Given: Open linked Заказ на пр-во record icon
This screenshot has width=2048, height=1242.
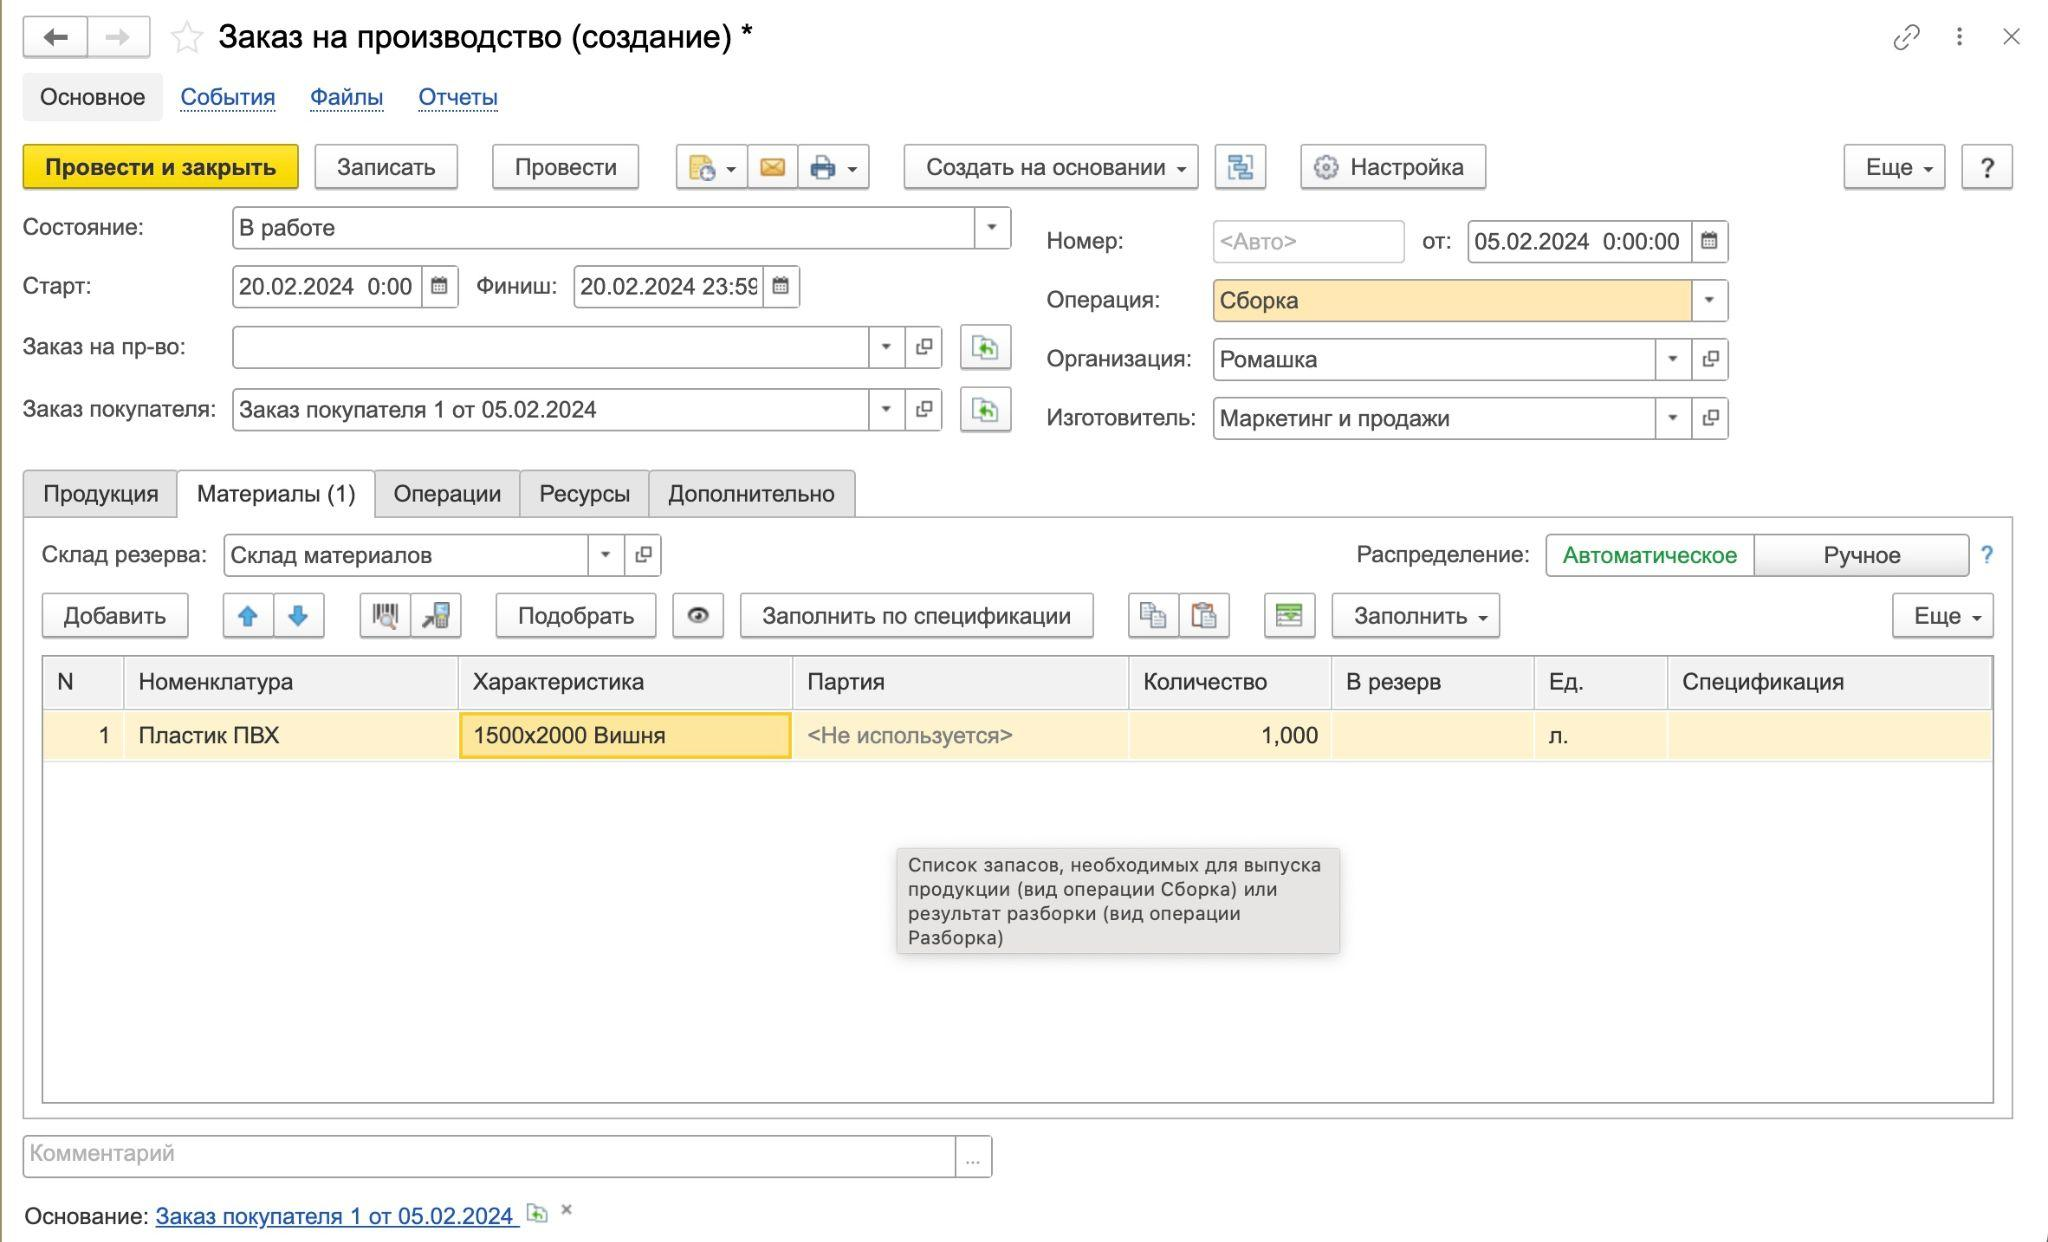Looking at the screenshot, I should (924, 347).
